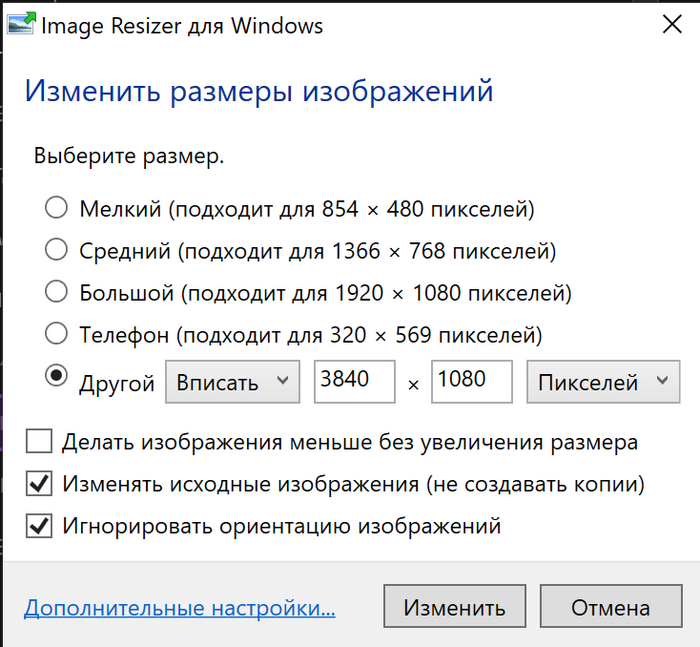The width and height of the screenshot is (700, 647).
Task: Toggle Игнорировать ориентацию изображений checkbox
Action: coord(40,526)
